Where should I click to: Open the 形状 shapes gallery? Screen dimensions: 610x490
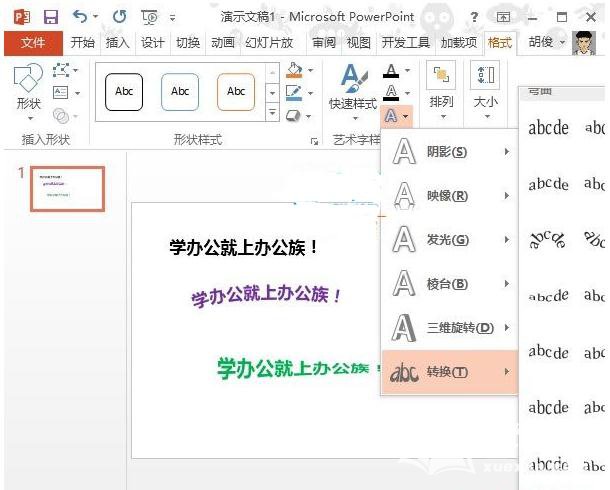(28, 93)
